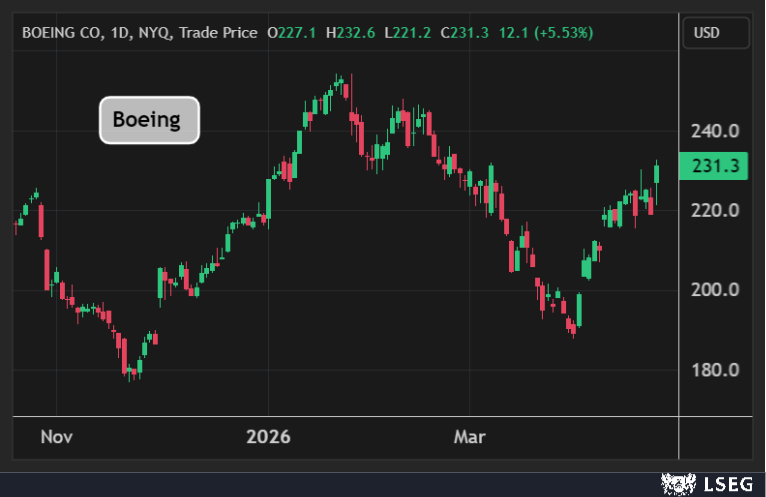This screenshot has width=766, height=497.
Task: Click the BOEING CO symbol name
Action: (x=59, y=33)
